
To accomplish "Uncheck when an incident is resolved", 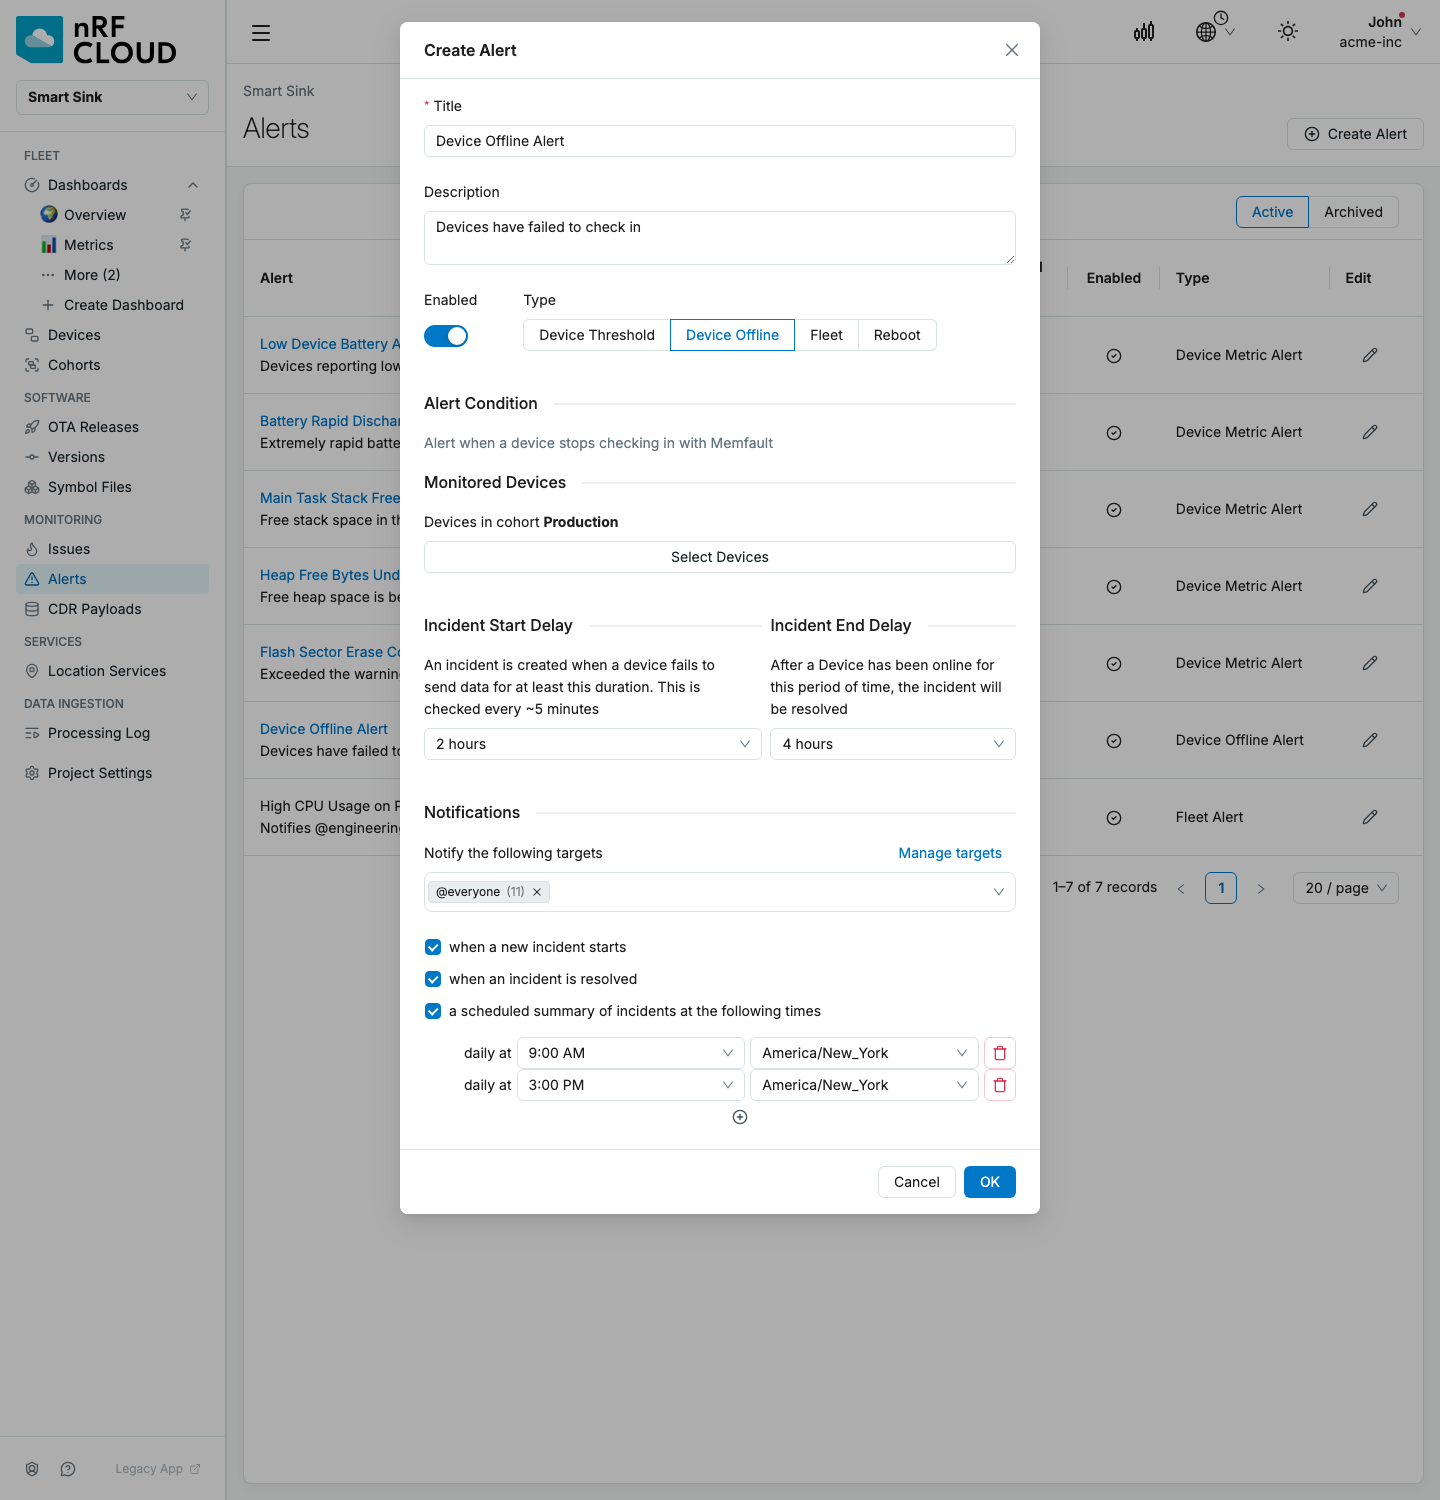I will (x=433, y=979).
